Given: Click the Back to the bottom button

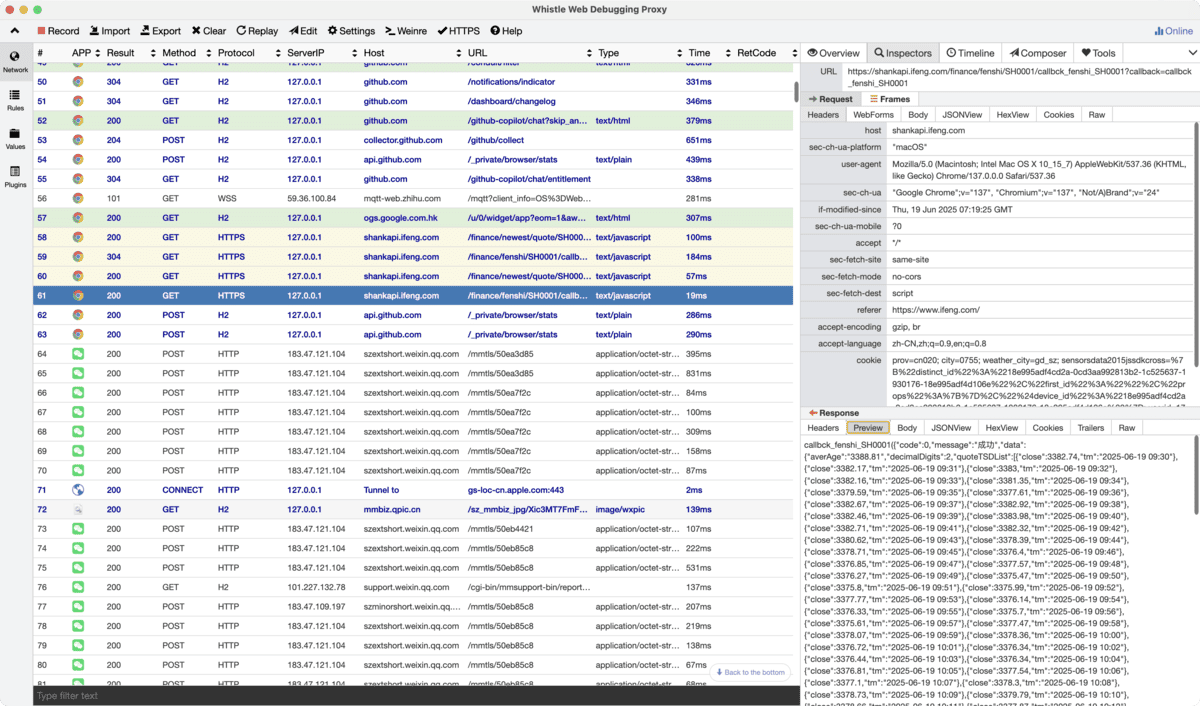Looking at the screenshot, I should [x=749, y=672].
